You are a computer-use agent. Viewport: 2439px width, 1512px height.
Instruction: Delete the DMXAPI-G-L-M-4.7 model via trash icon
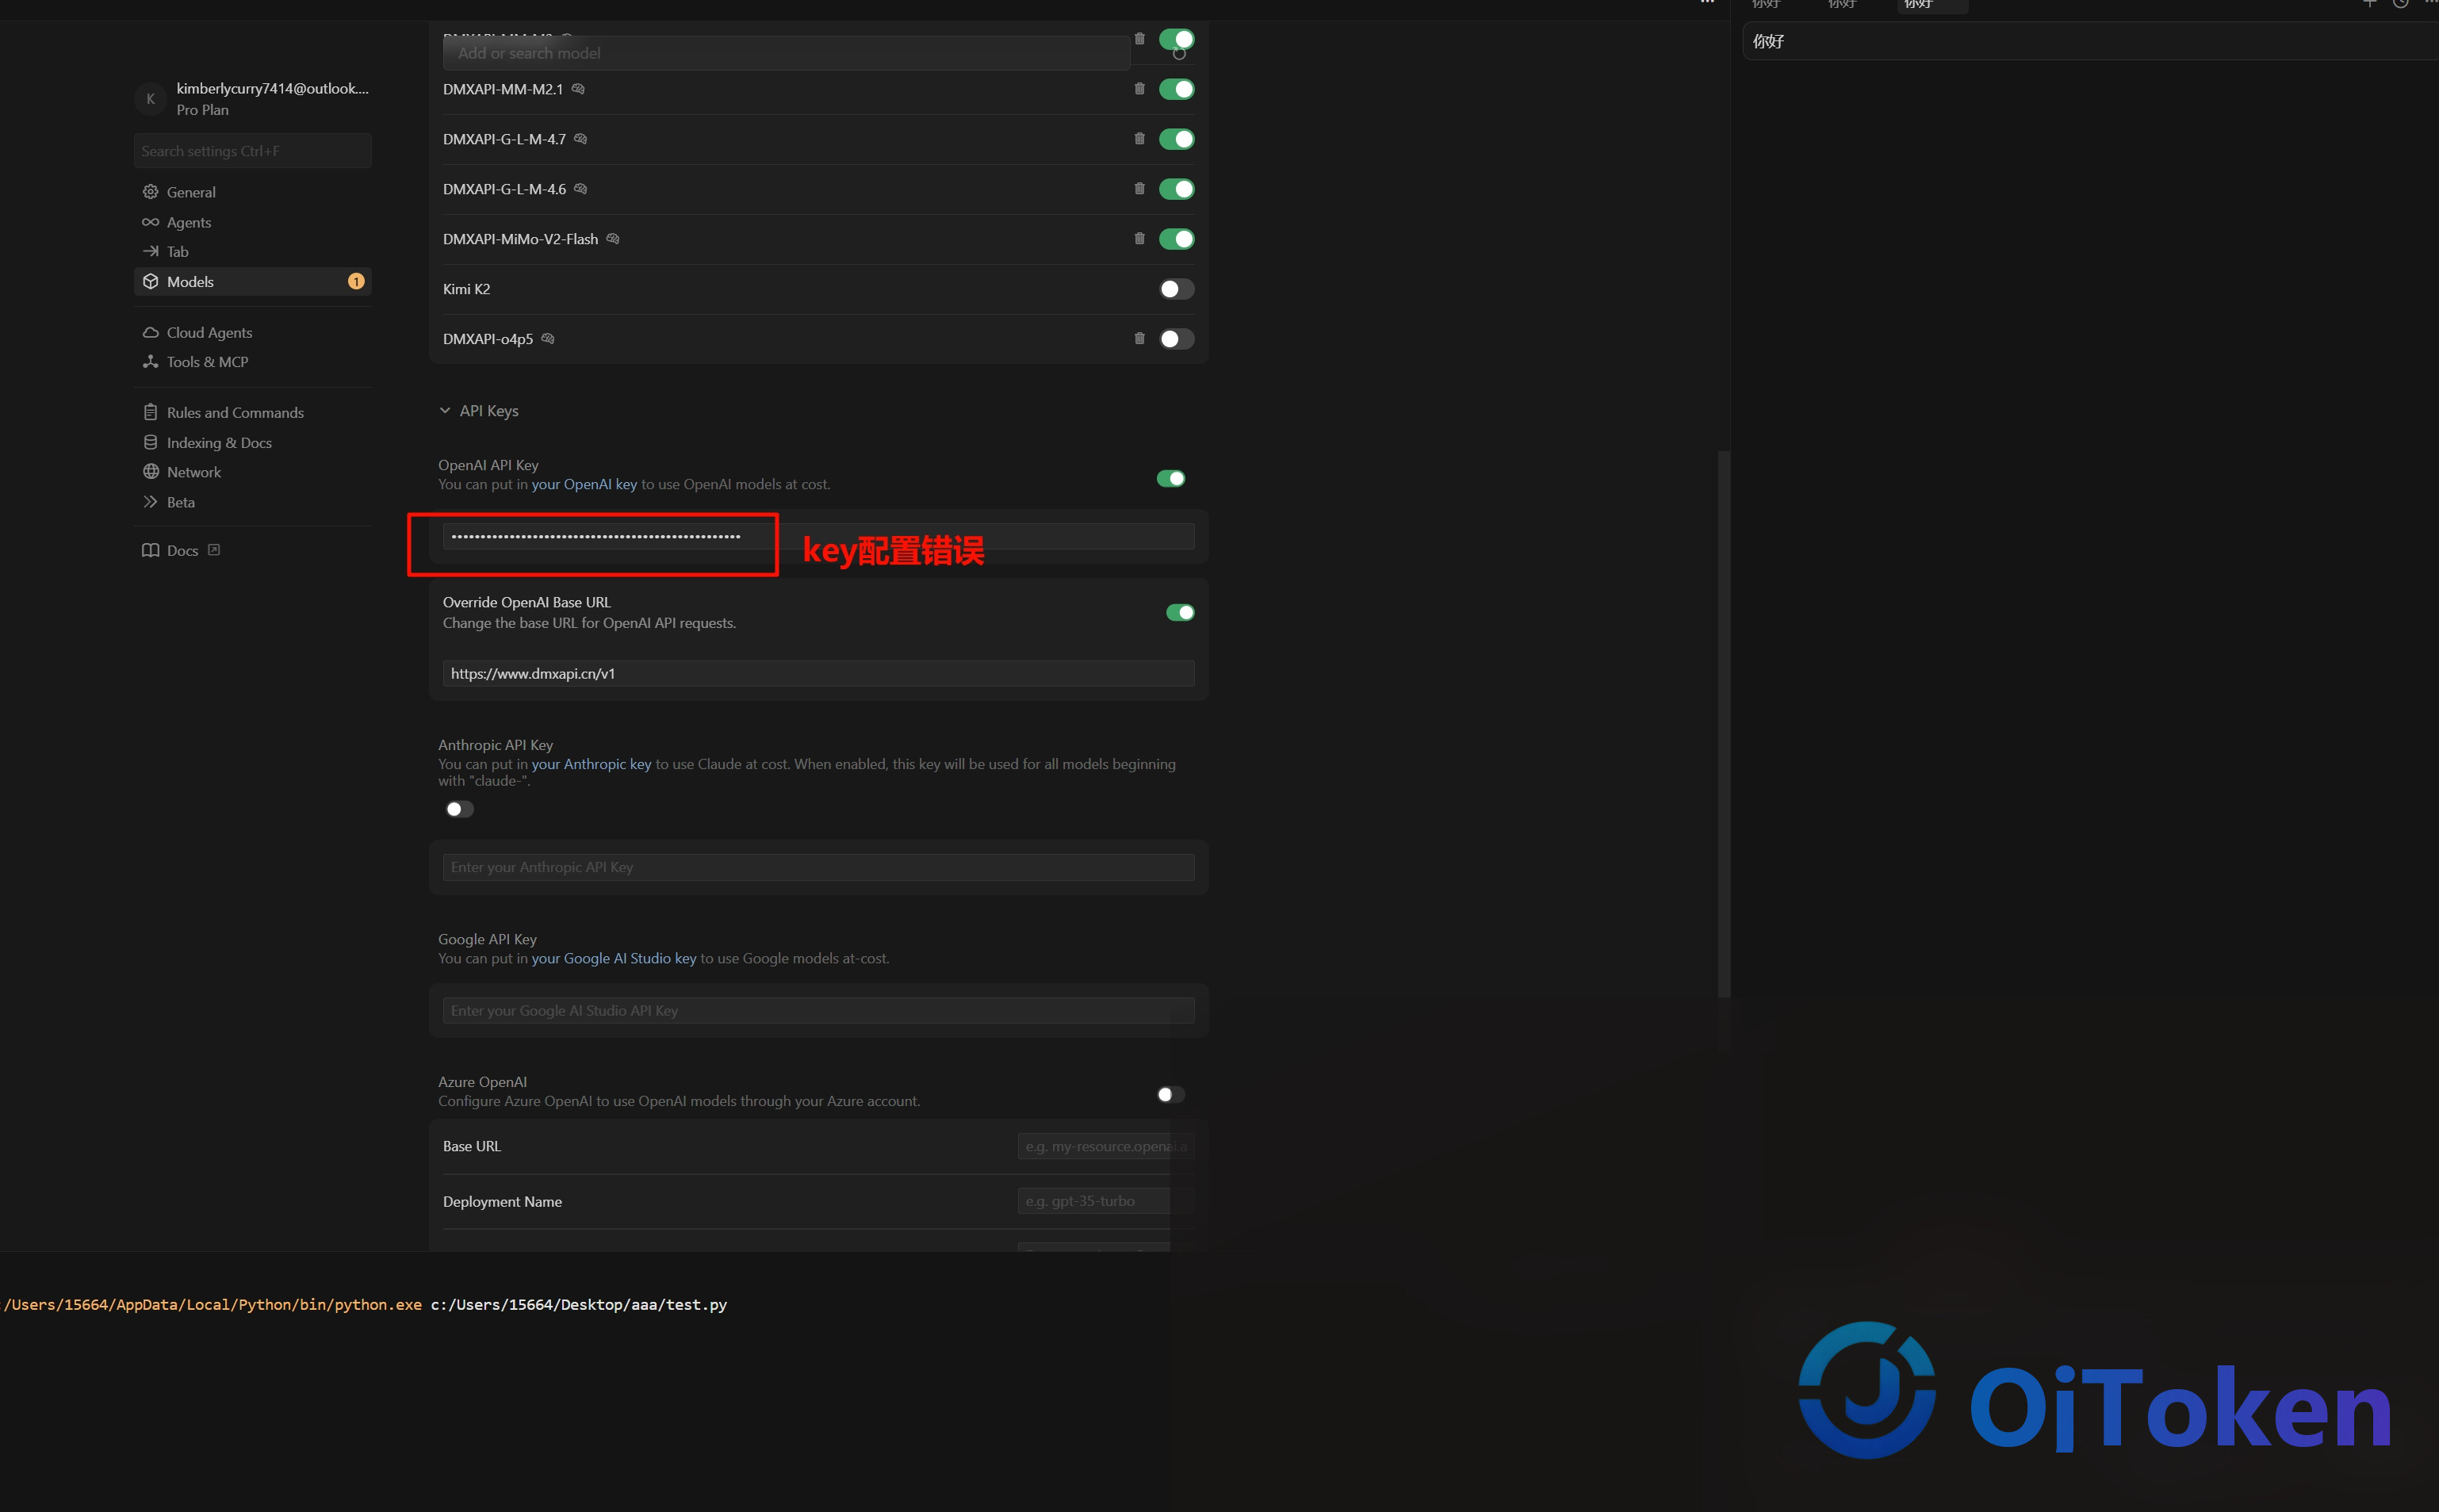click(1139, 139)
